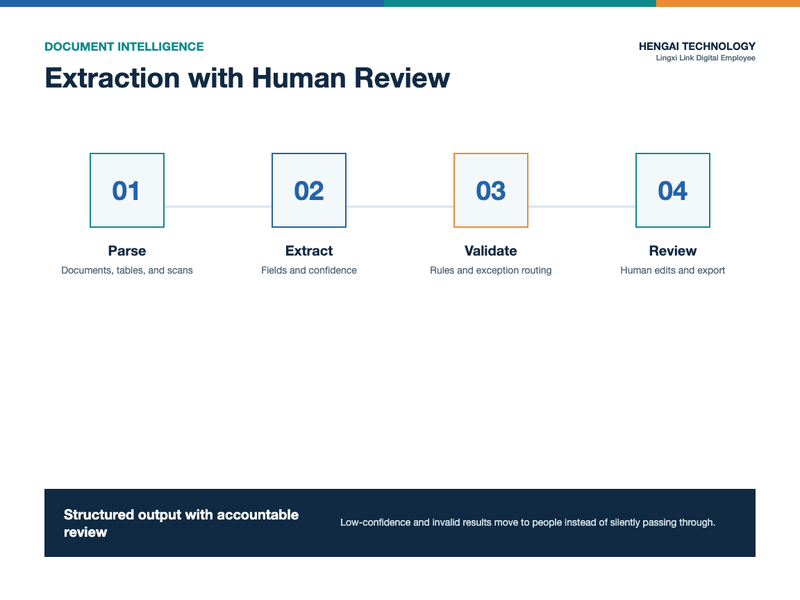800x600 pixels.
Task: Select the 'Validate' step label
Action: (x=491, y=251)
